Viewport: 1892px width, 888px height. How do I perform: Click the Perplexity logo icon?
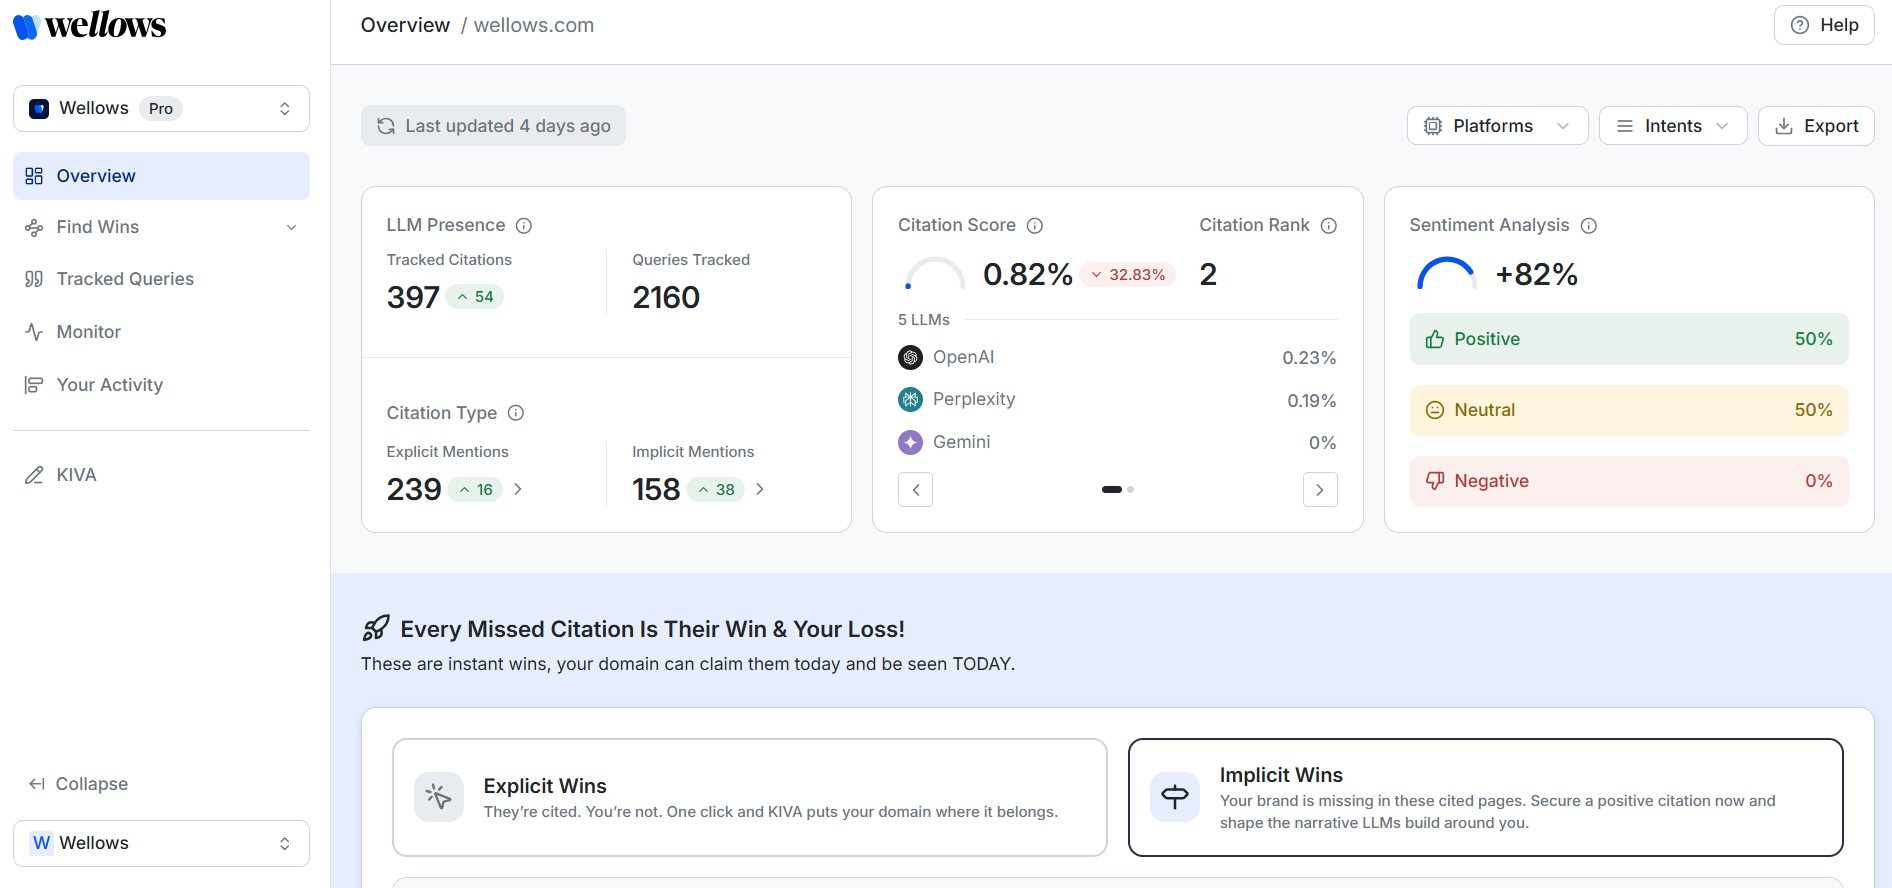pyautogui.click(x=910, y=400)
